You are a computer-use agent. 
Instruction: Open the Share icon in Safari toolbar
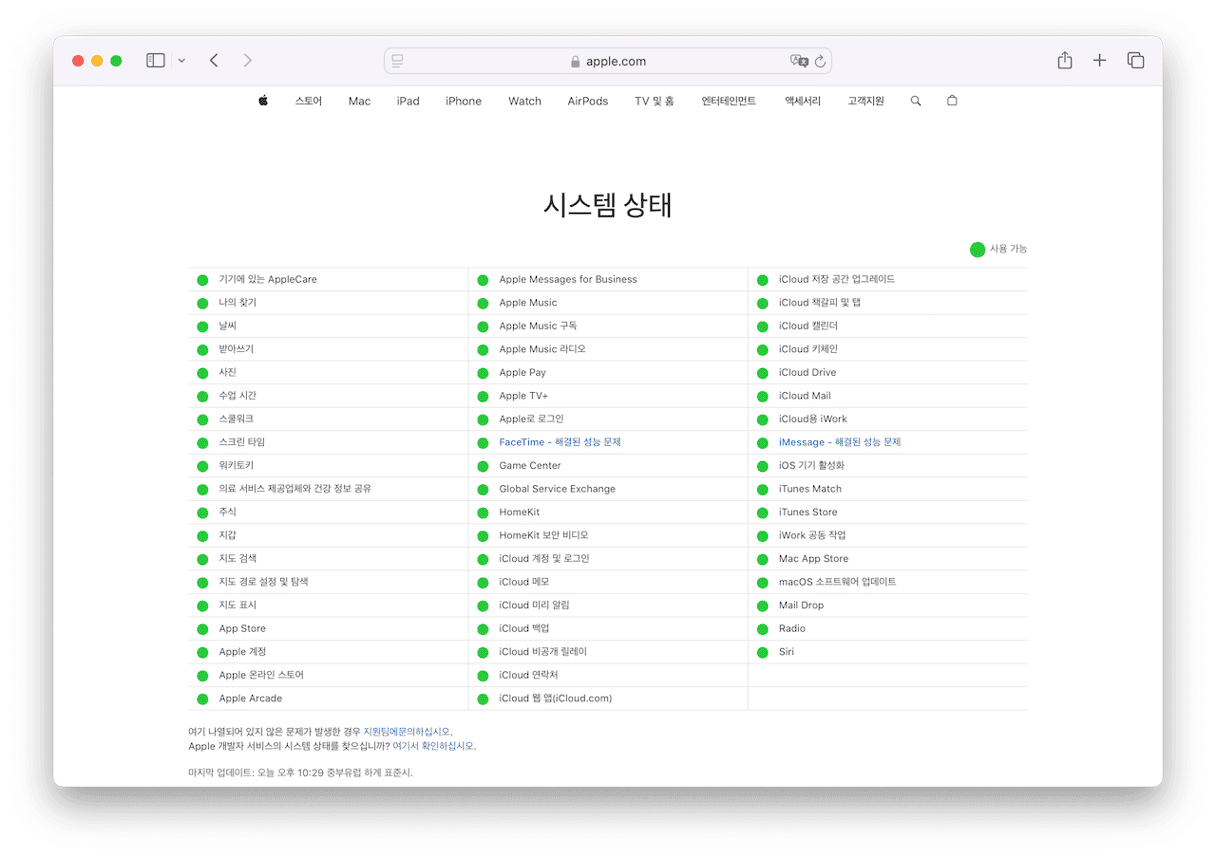(x=1065, y=60)
